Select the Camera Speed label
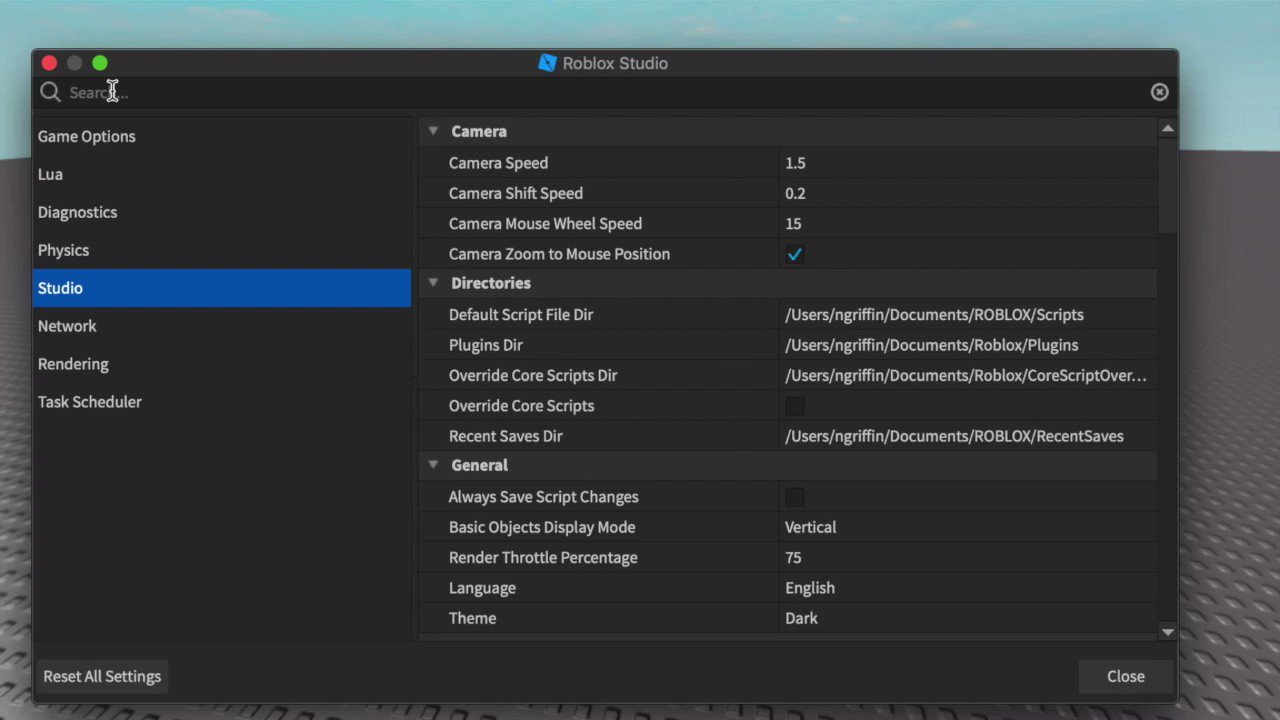The image size is (1280, 720). 498,163
